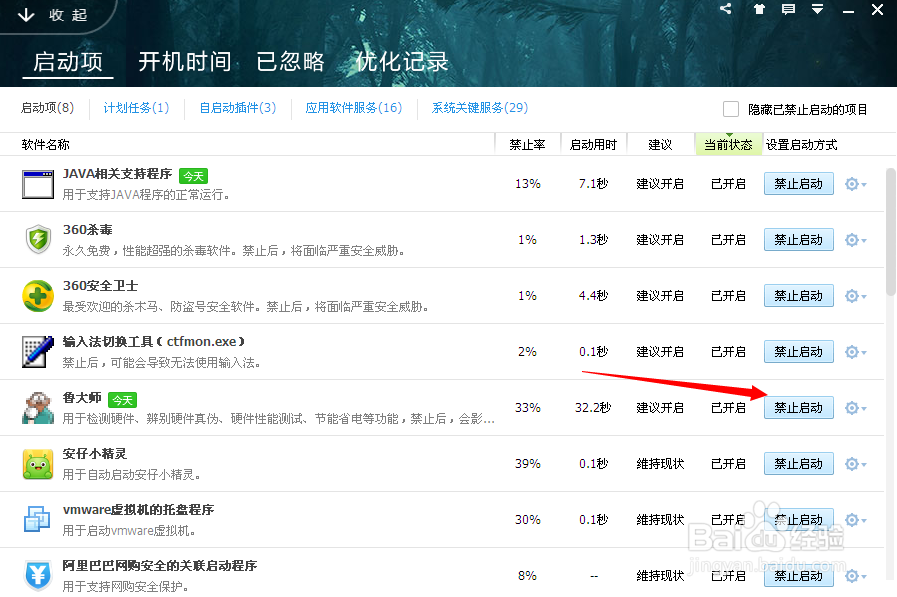Viewport: 897px width, 597px height.
Task: Open gear settings for 360安全卫士
Action: [x=855, y=296]
